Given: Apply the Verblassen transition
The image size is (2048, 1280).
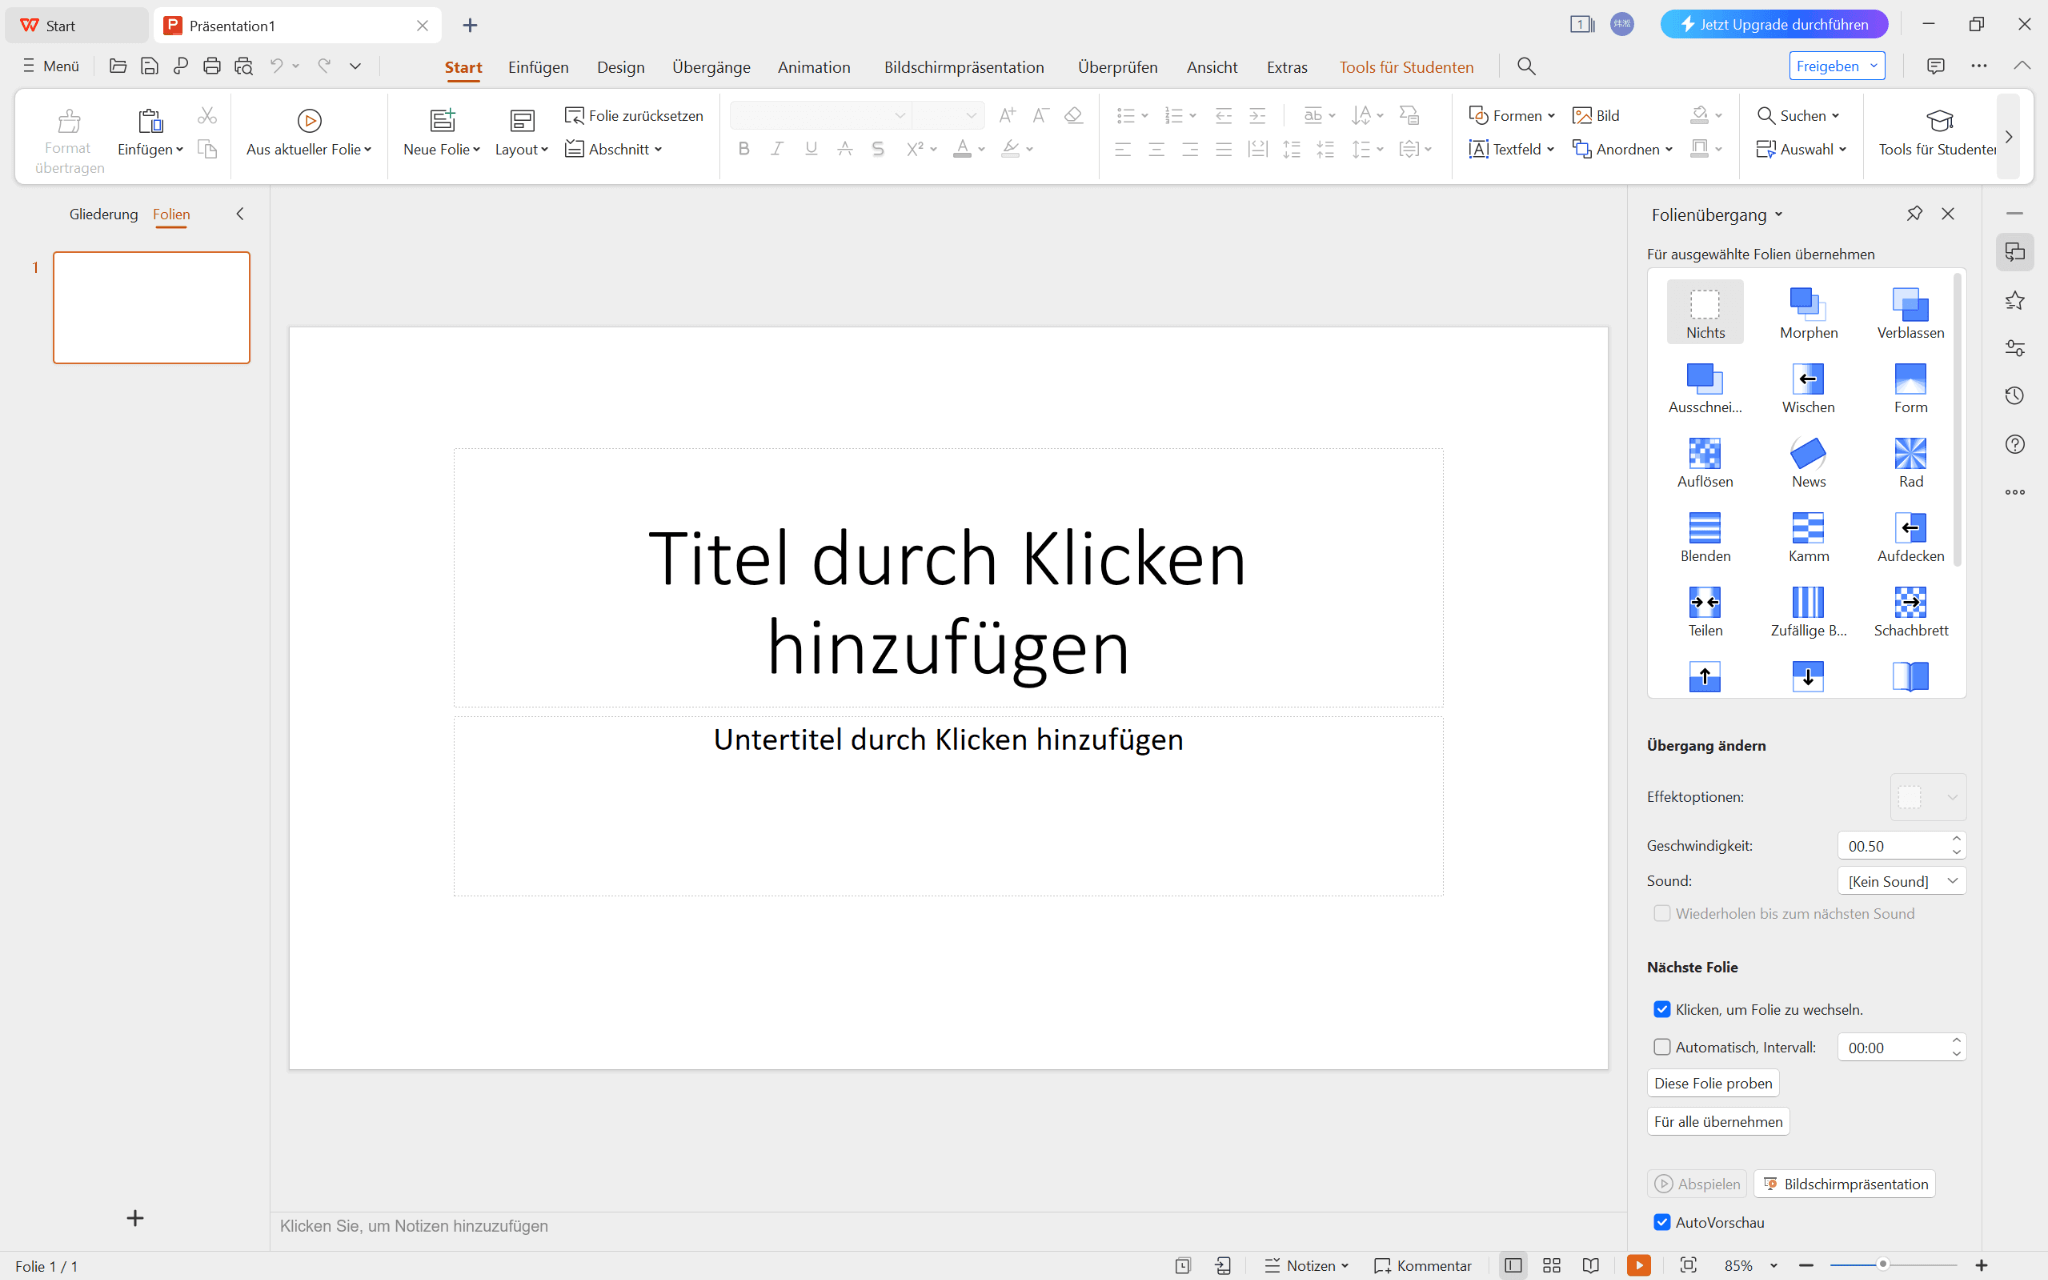Looking at the screenshot, I should click(x=1909, y=311).
